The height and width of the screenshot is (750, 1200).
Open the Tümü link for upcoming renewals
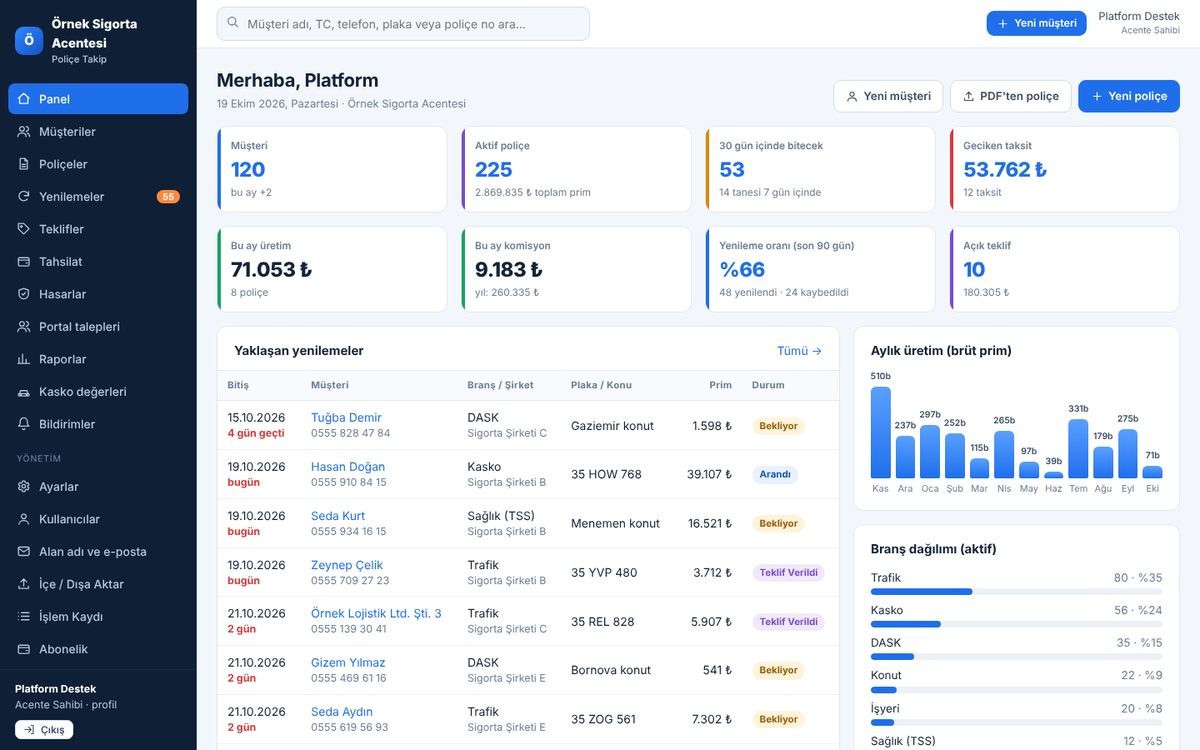point(799,351)
